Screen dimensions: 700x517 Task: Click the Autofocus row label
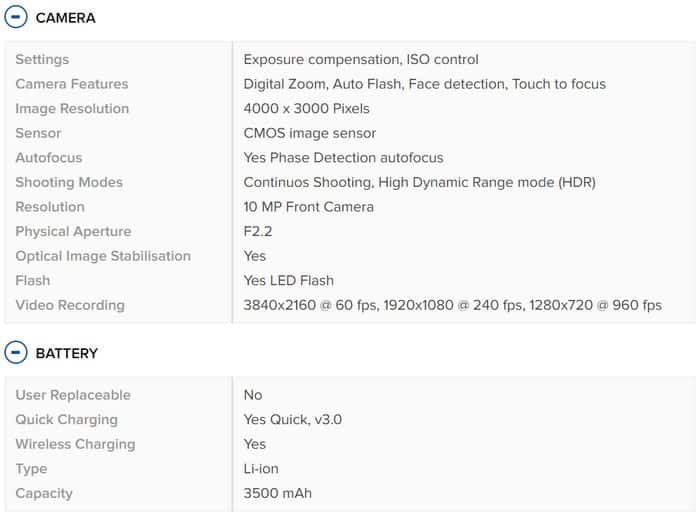click(x=49, y=158)
